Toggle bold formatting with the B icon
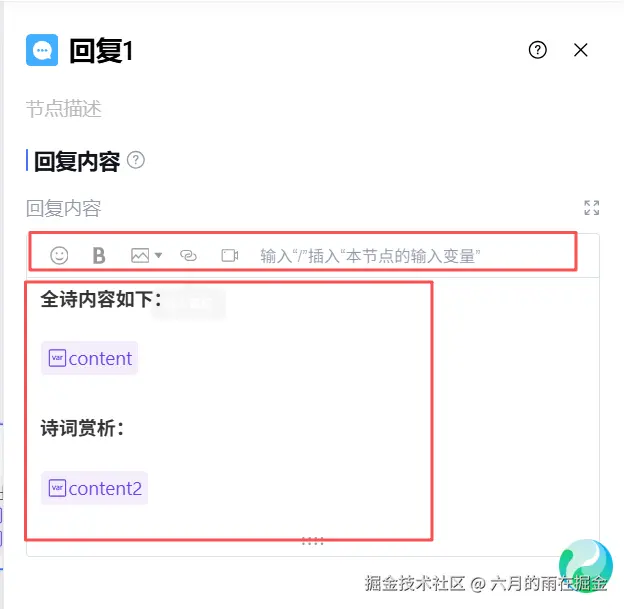624x609 pixels. pos(99,255)
